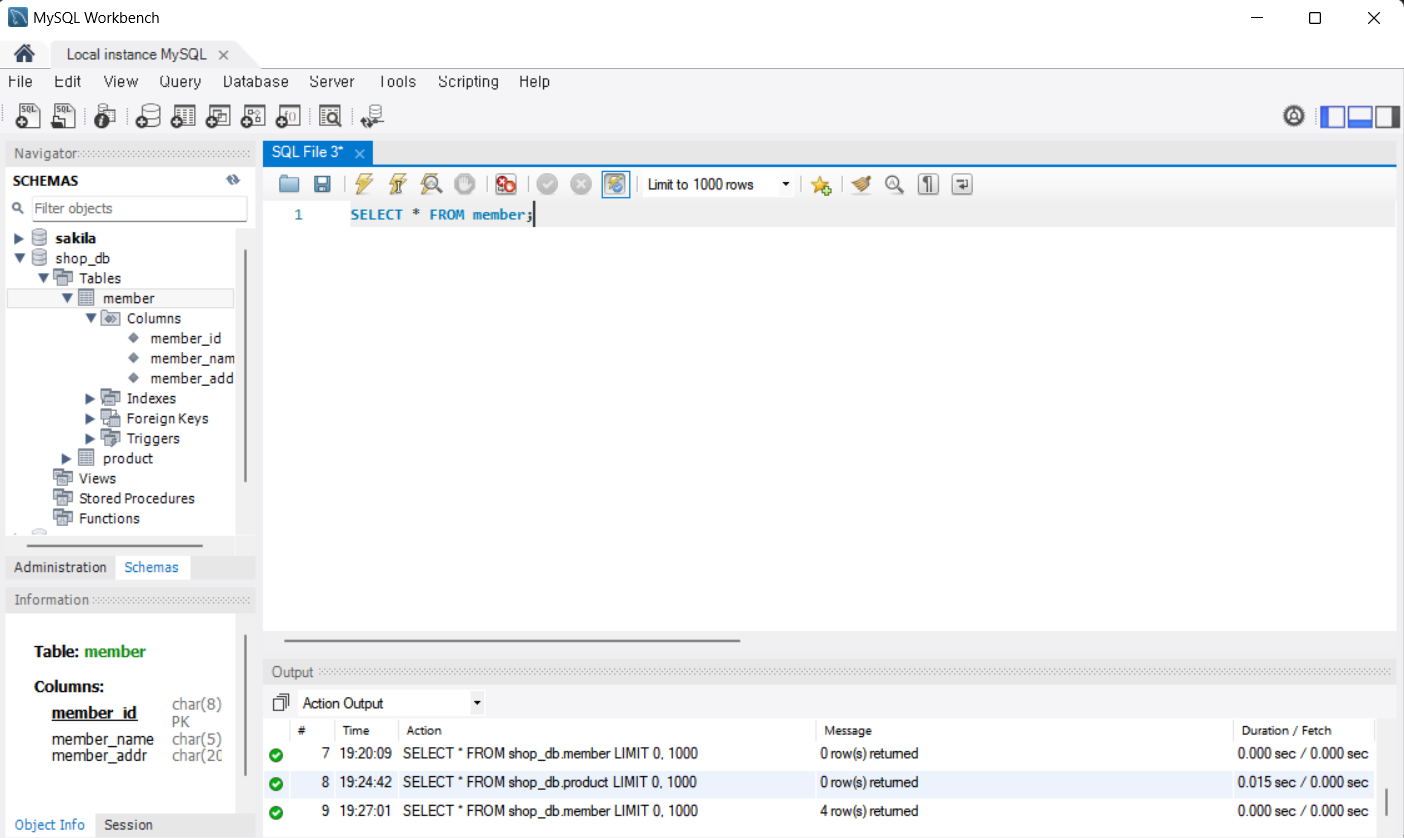
Task: Stop the running query icon
Action: point(464,184)
